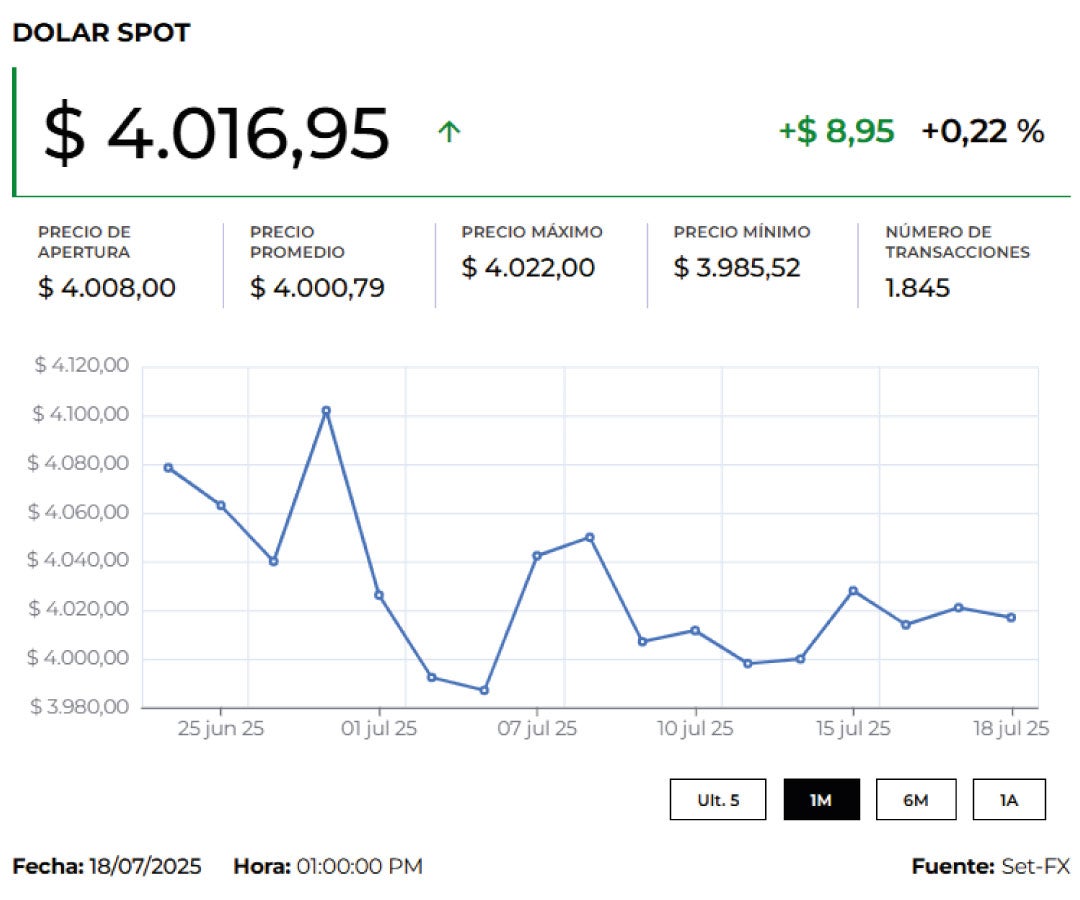Click the +0,22 % percentage change
The height and width of the screenshot is (900, 1080).
[982, 131]
